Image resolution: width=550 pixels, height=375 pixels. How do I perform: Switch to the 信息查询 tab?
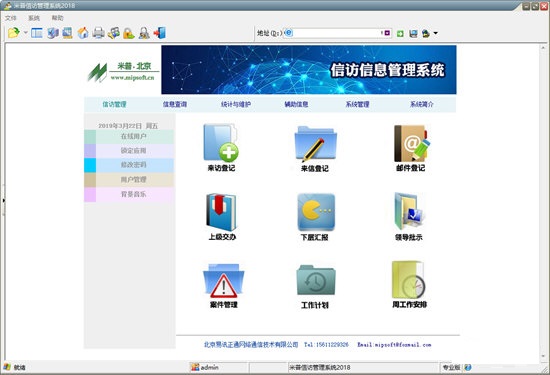pyautogui.click(x=175, y=104)
